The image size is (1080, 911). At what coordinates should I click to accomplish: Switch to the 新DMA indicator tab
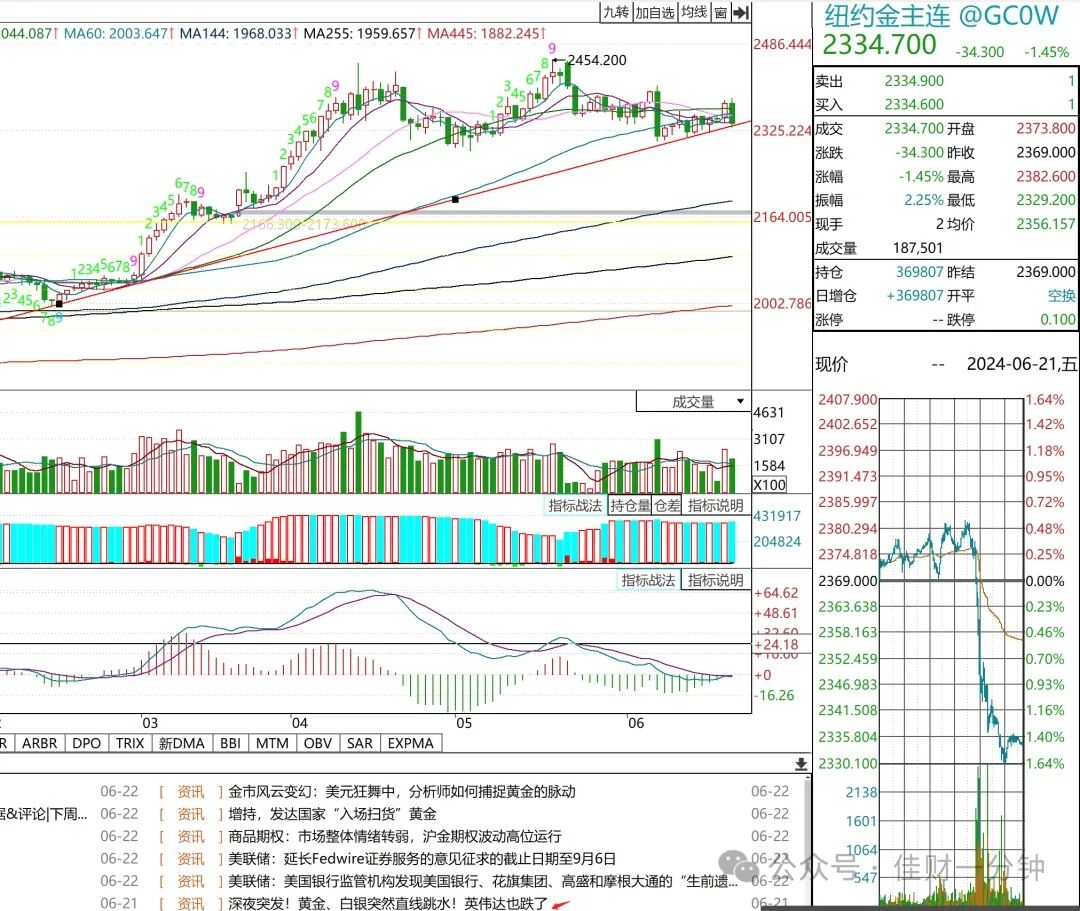182,743
